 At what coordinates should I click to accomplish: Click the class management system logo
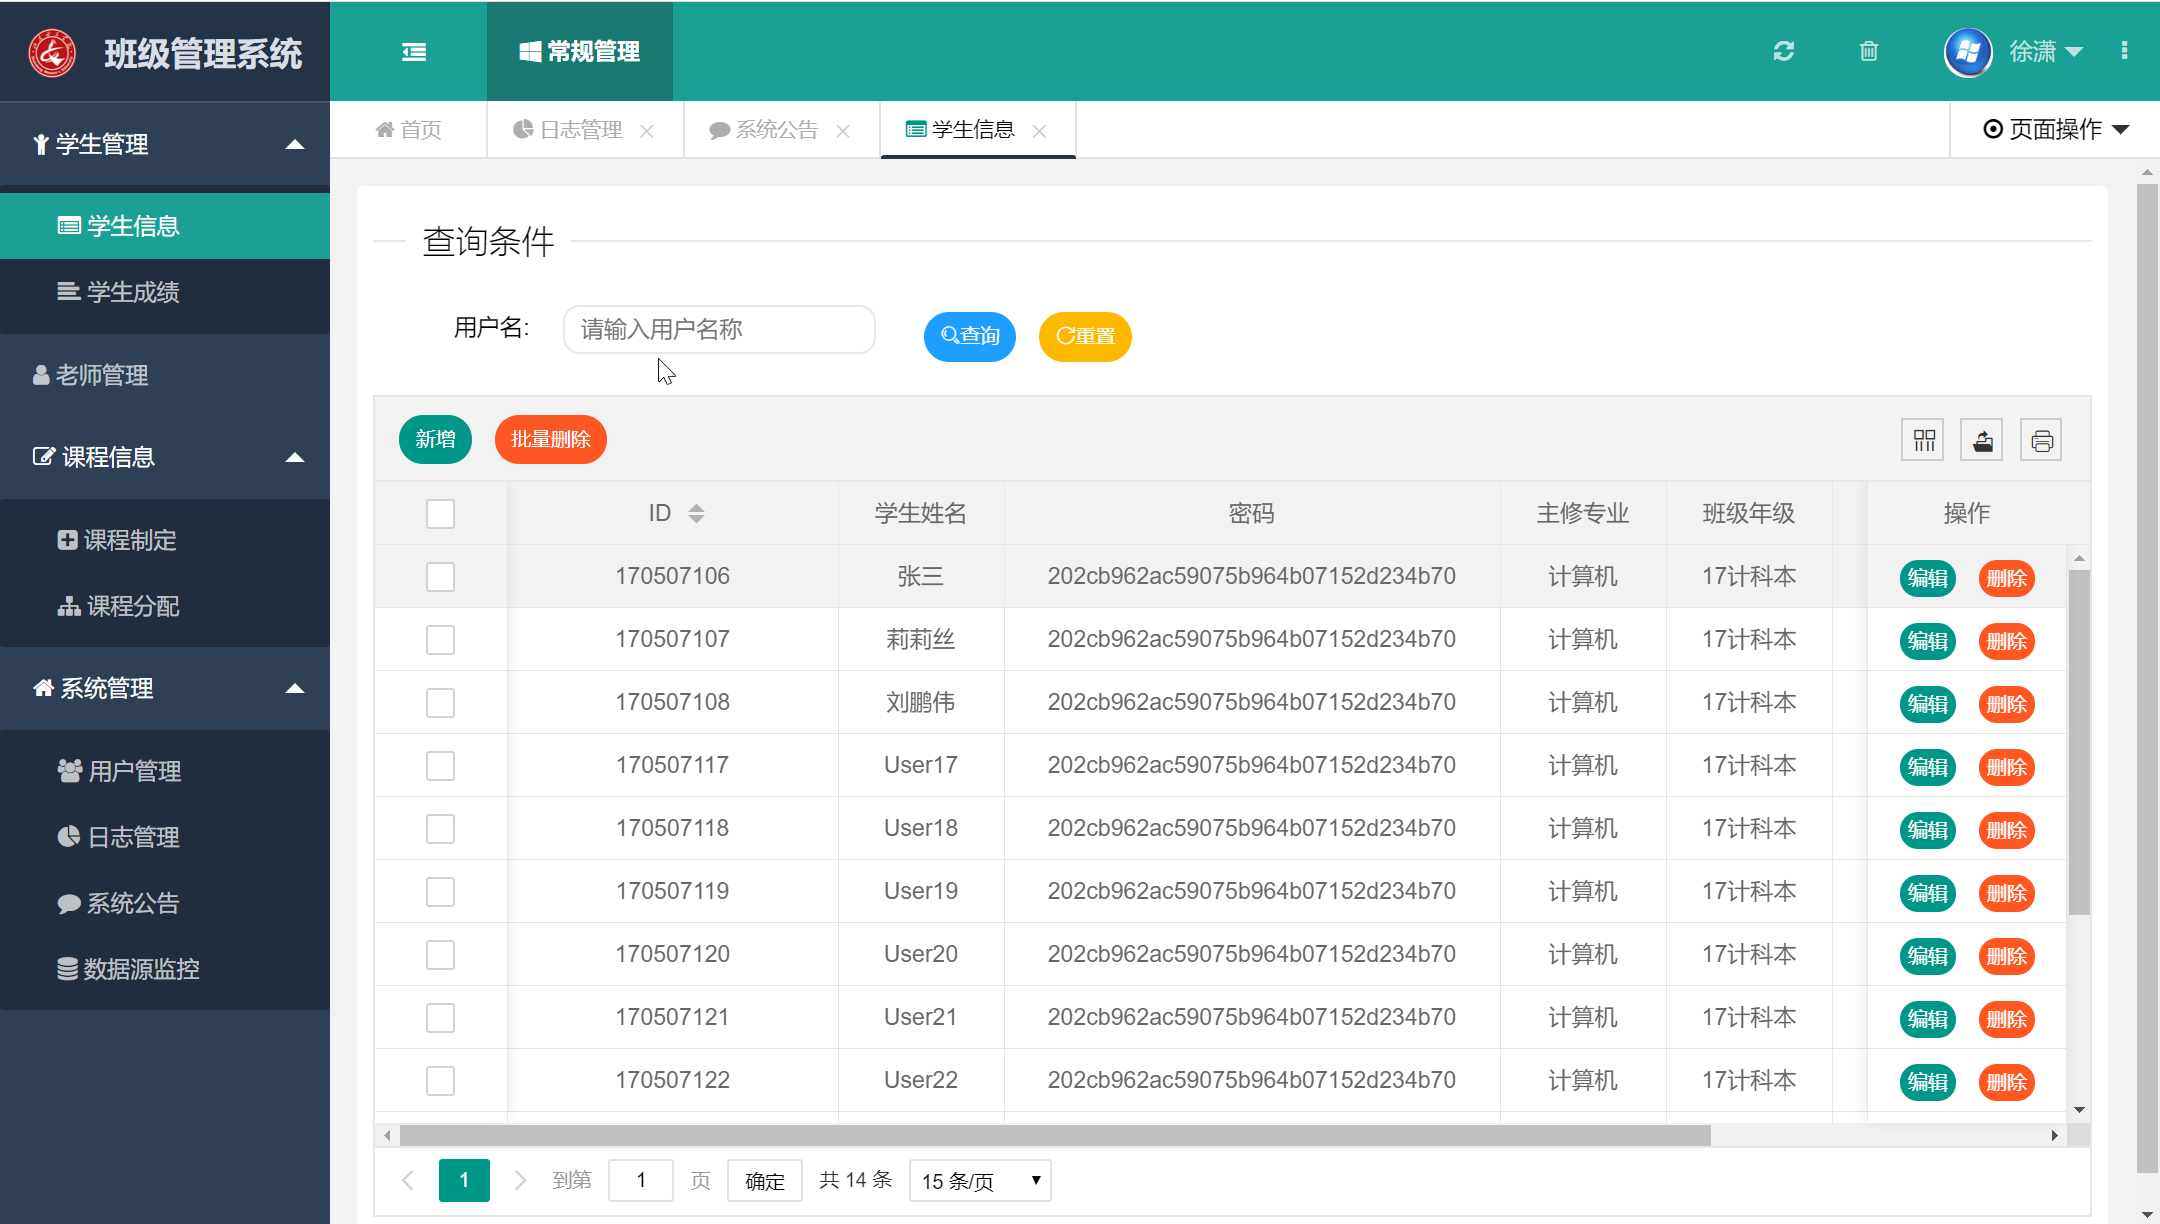[52, 53]
